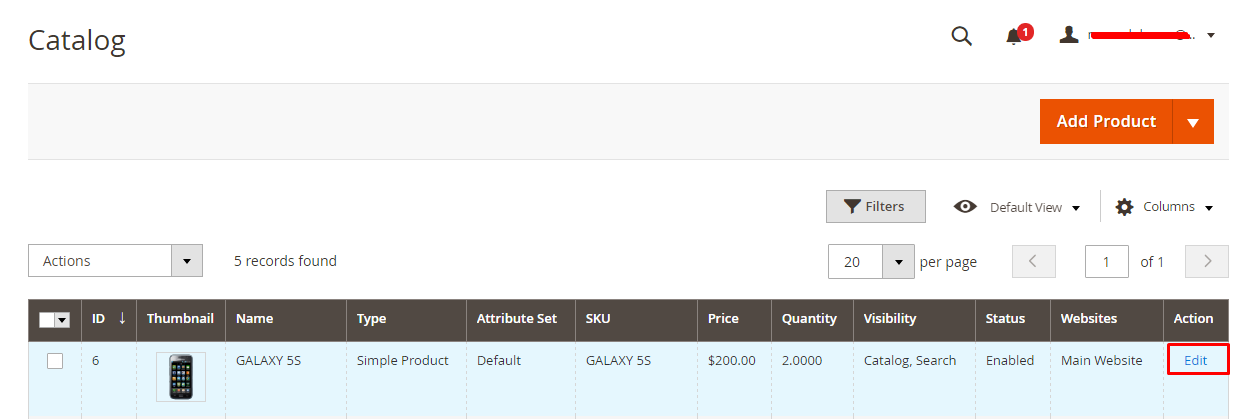Click the Add Product button
The image size is (1242, 419).
pos(1106,121)
